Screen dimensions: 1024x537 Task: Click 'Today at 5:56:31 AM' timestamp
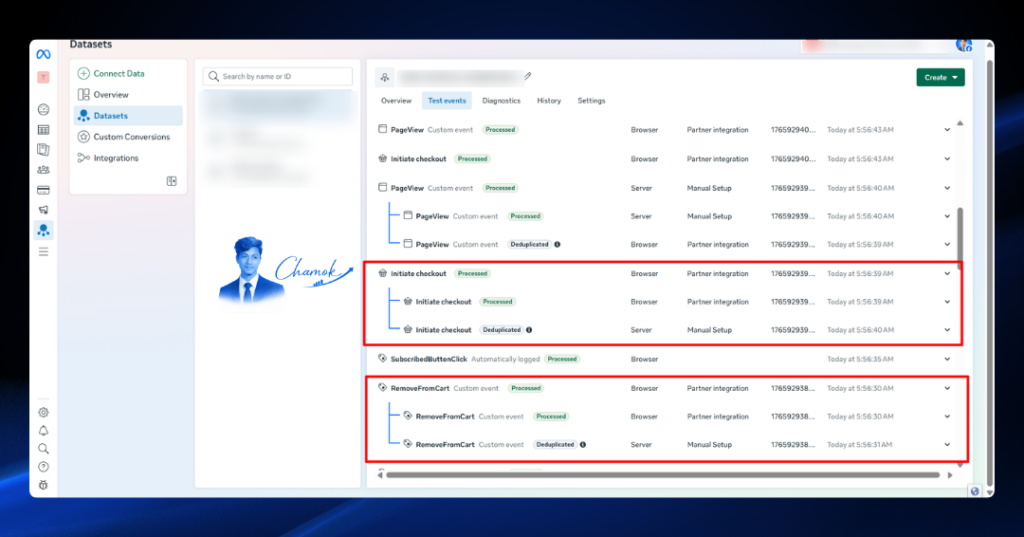[x=859, y=445]
